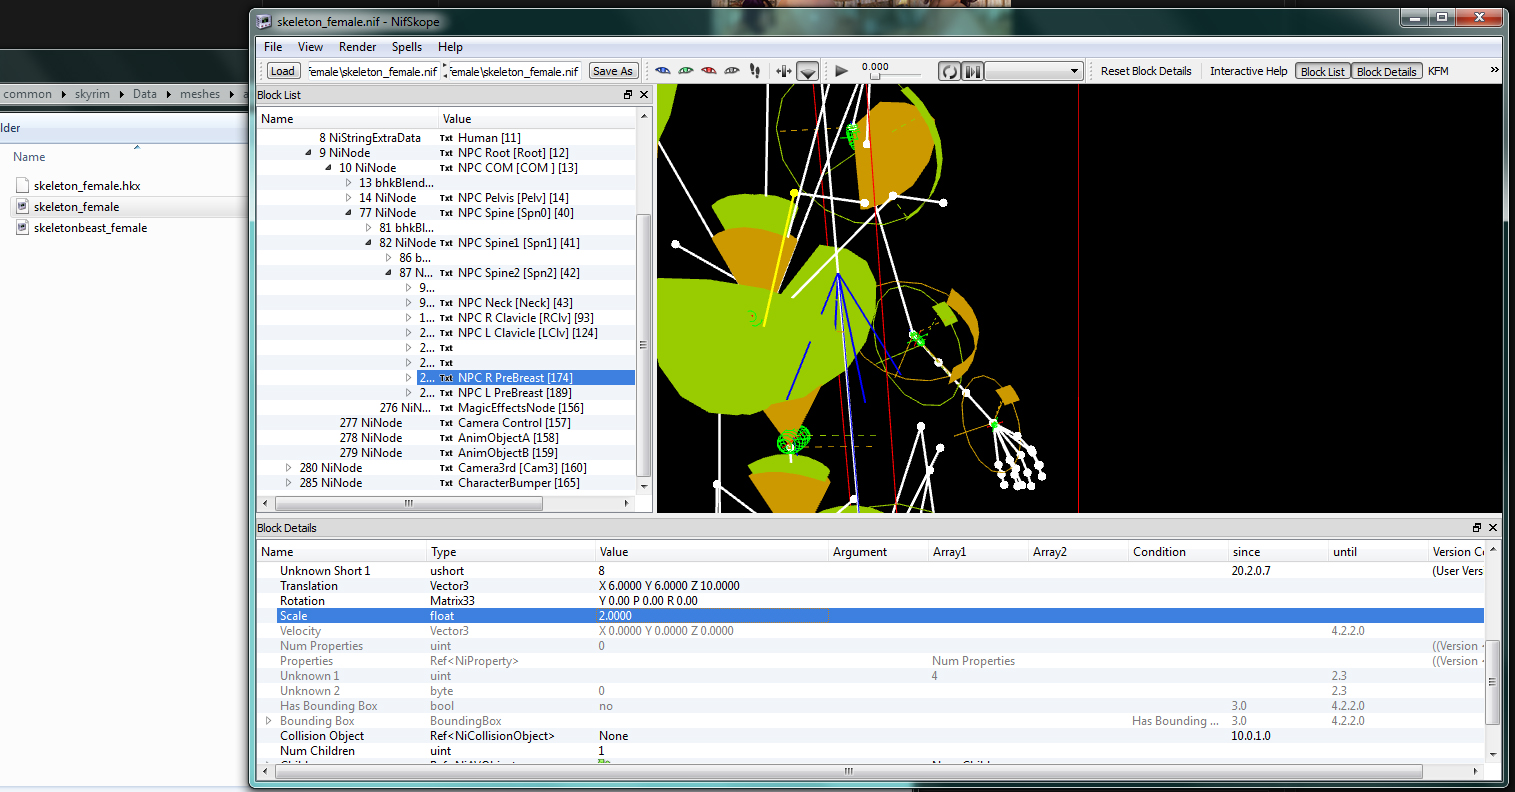
Task: Click the Save As button
Action: coord(612,71)
